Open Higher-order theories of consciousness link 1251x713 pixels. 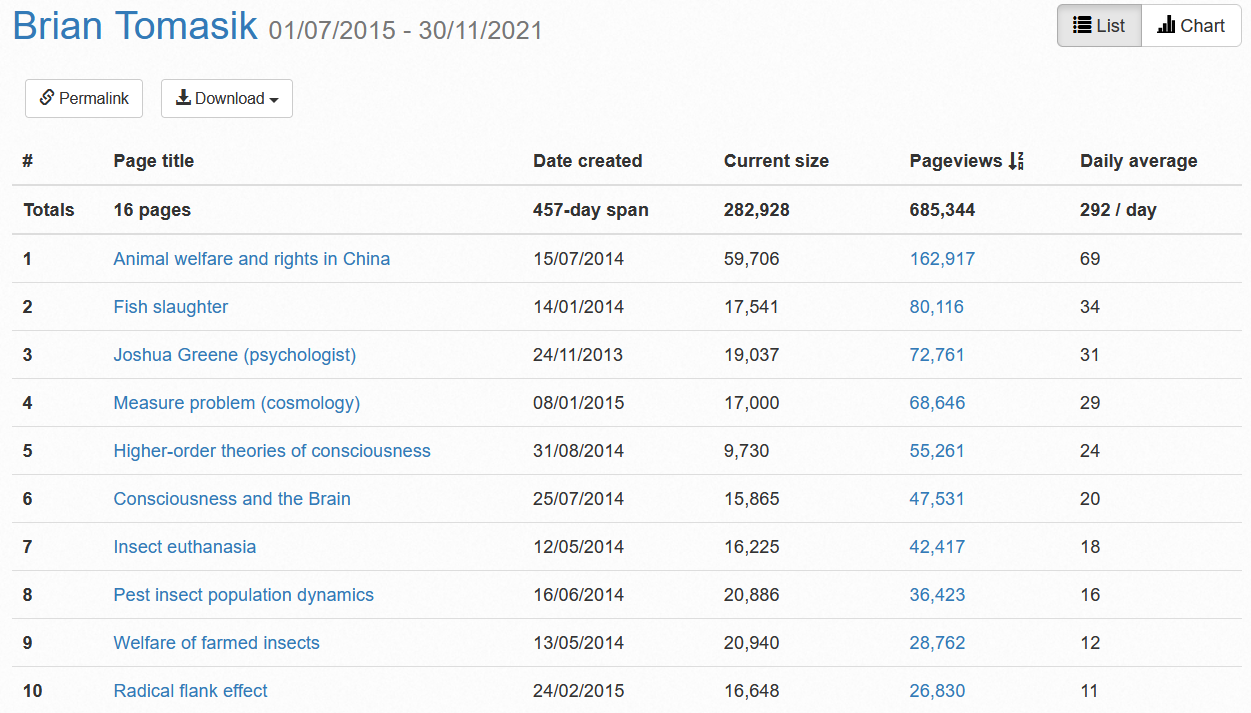click(x=271, y=451)
